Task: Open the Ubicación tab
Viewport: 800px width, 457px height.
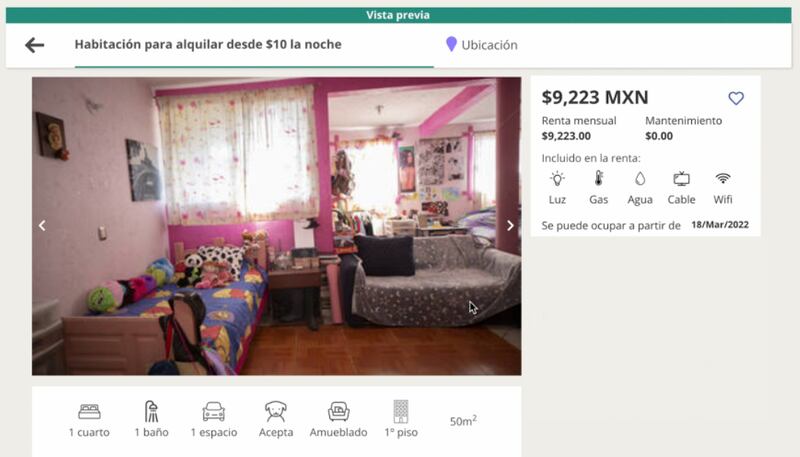Action: click(x=482, y=45)
